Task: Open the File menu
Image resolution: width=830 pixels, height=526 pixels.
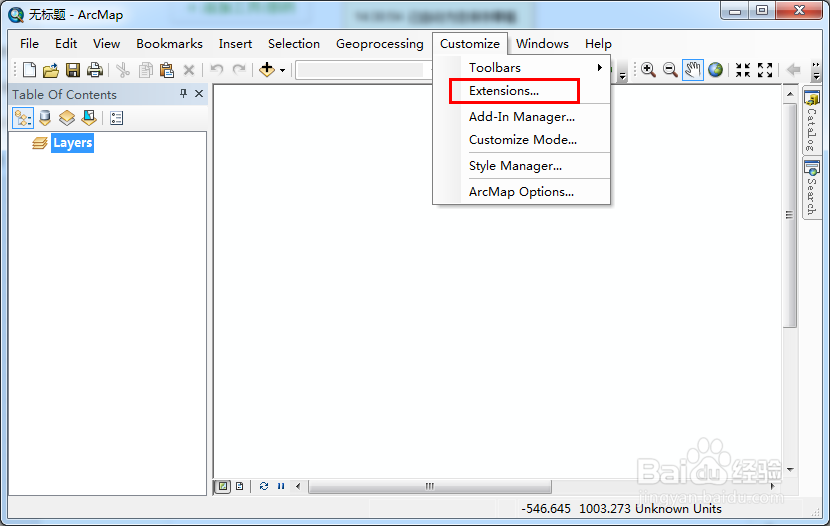Action: pos(29,44)
